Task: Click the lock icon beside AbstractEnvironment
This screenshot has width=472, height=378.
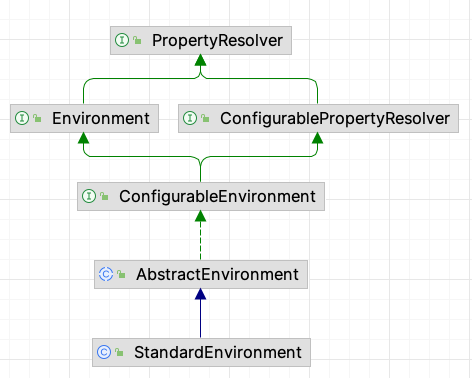Action: tap(121, 274)
